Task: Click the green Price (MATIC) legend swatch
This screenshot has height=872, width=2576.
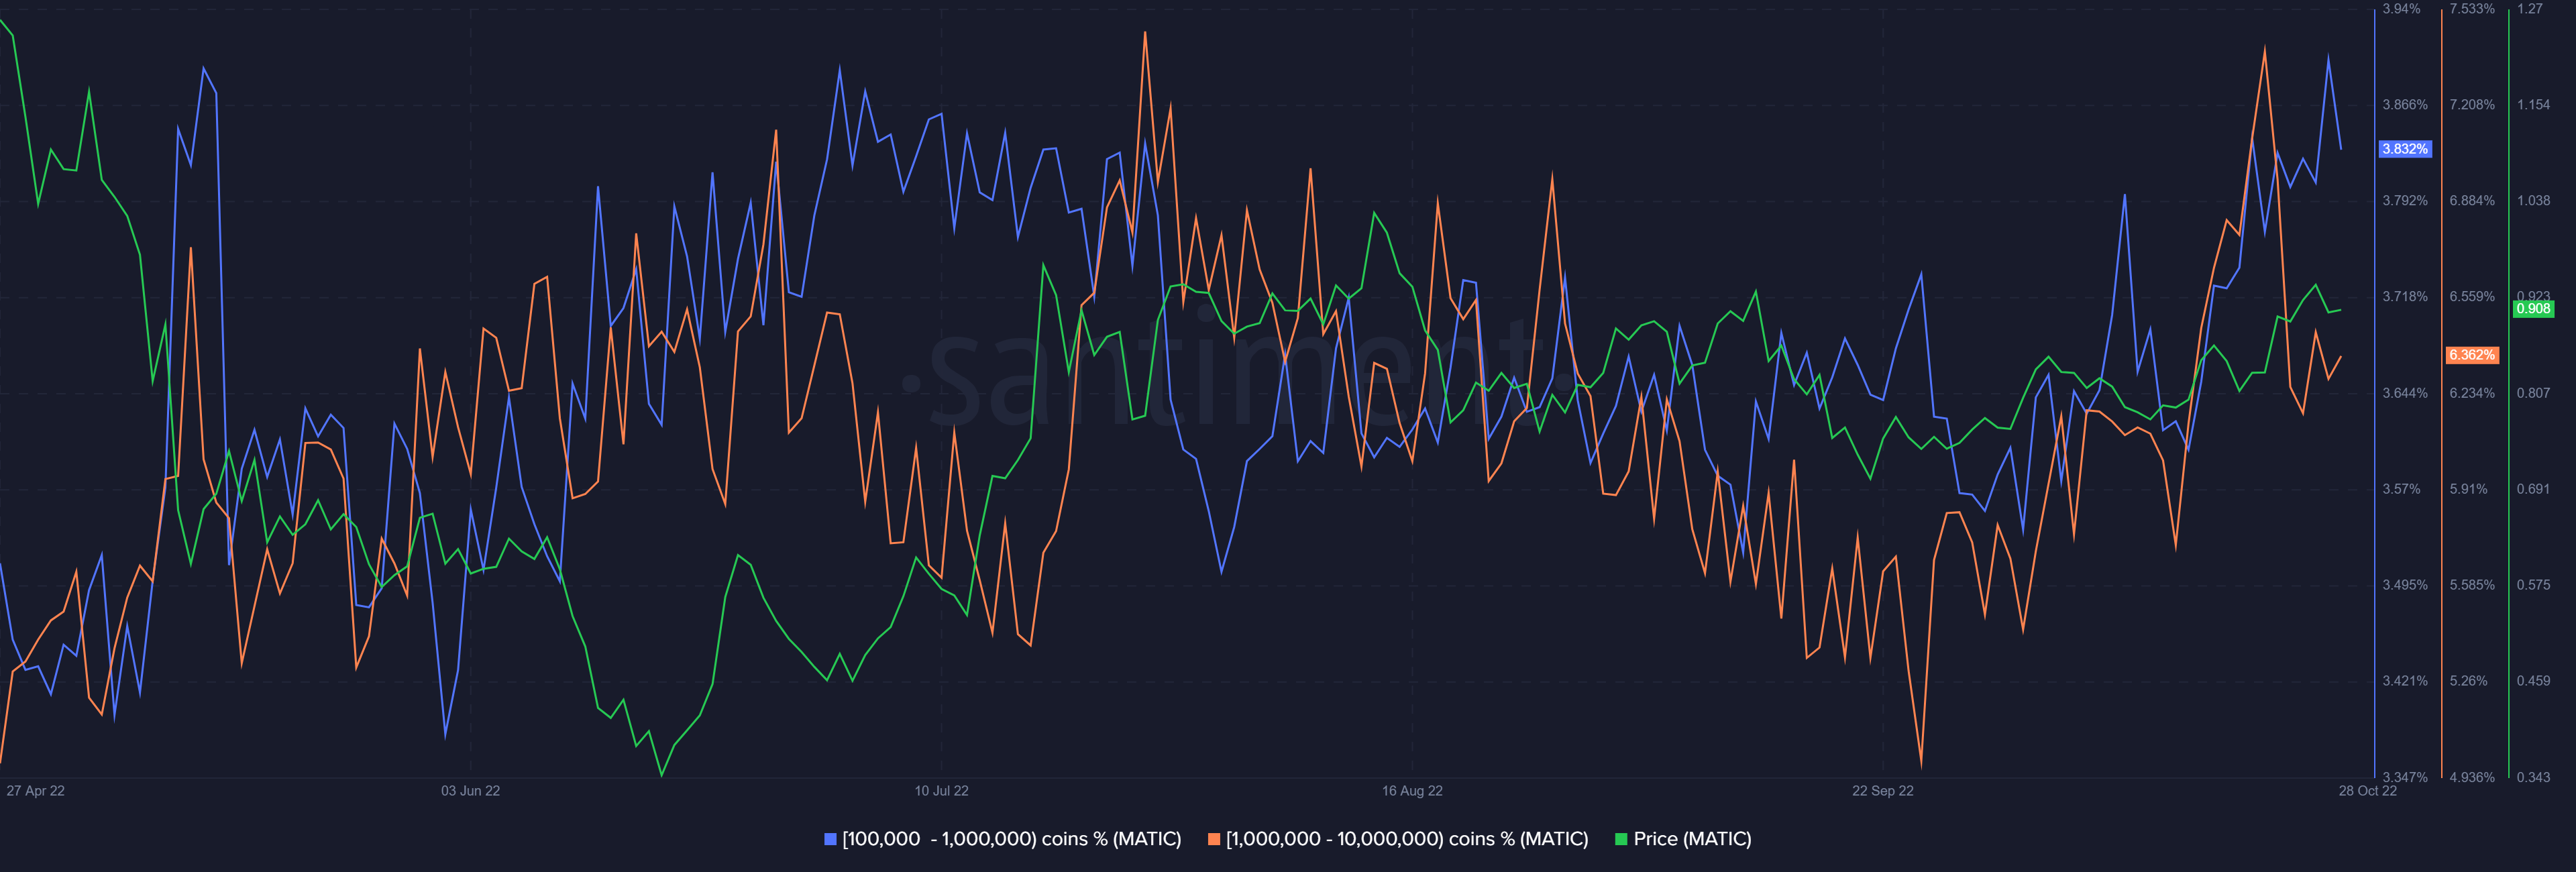Action: 1621,839
